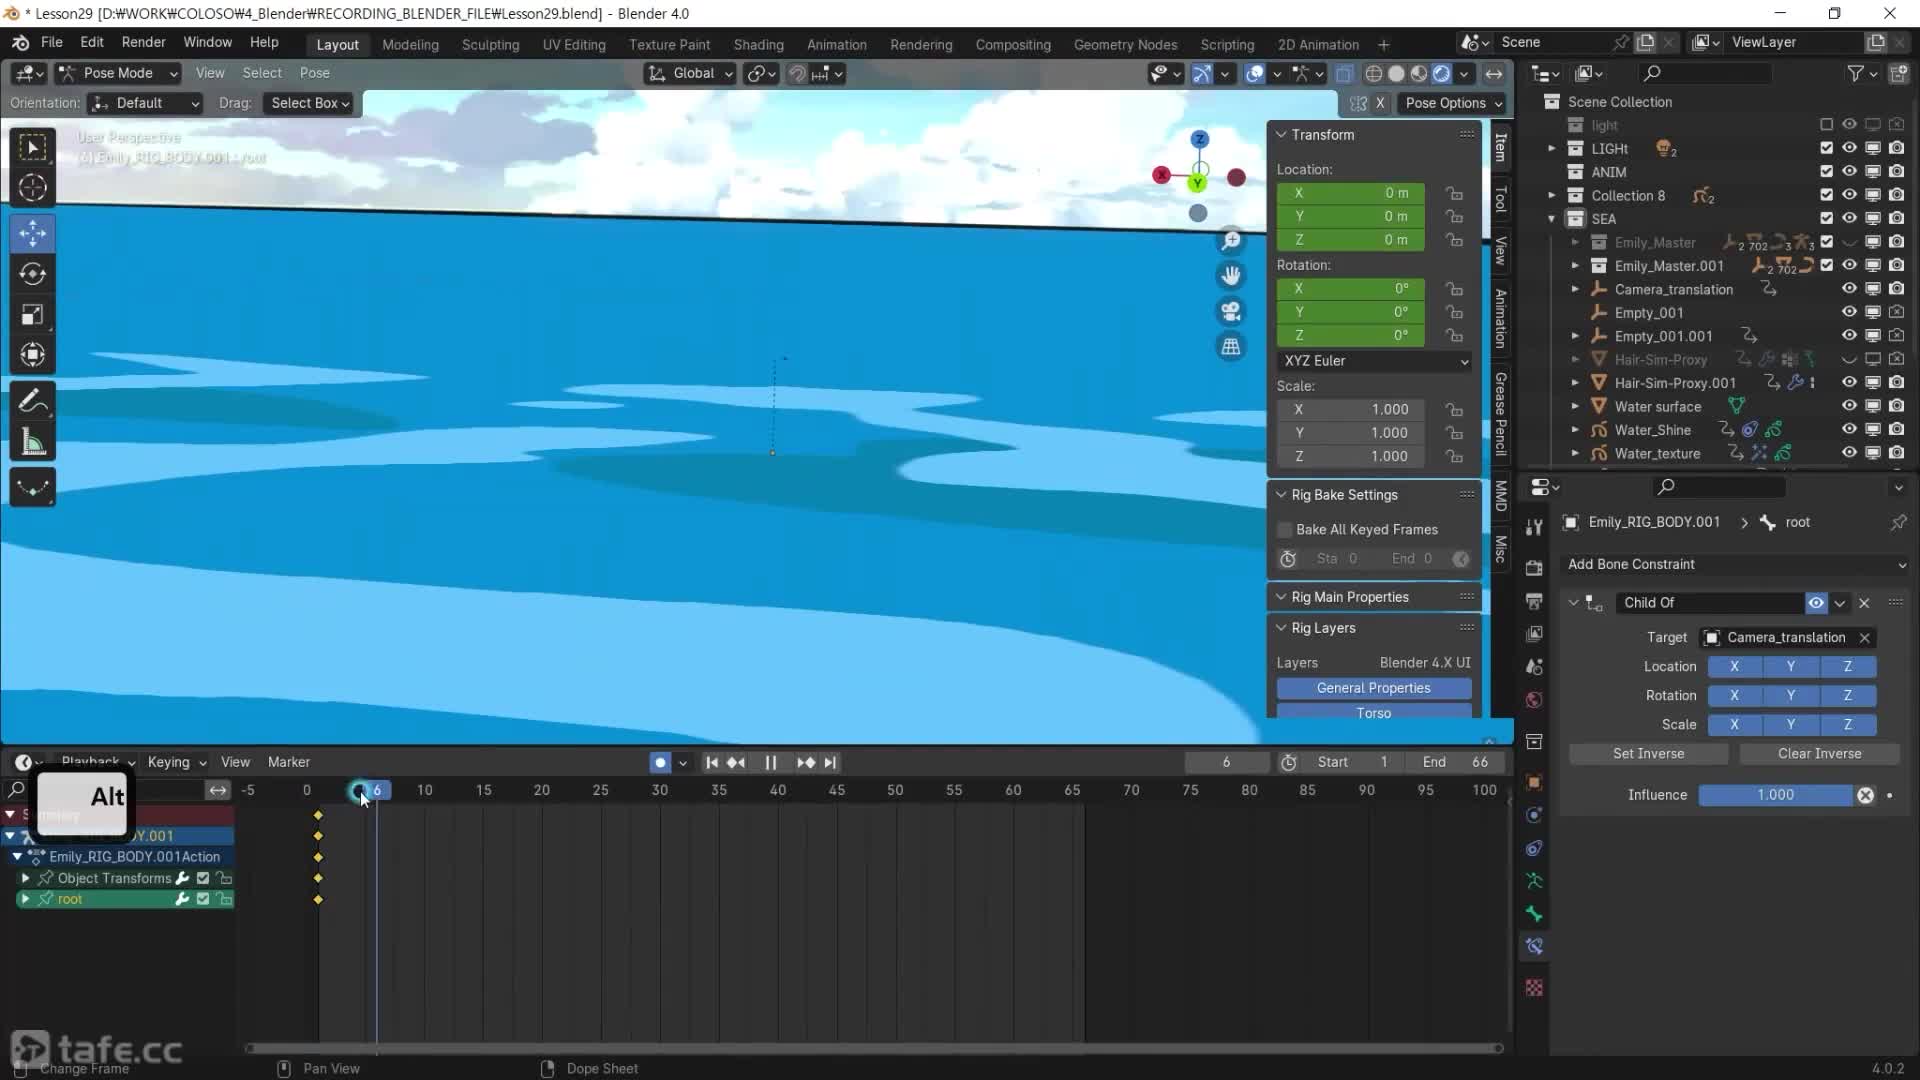Enable Bake All Keyed Frames checkbox

tap(1286, 530)
